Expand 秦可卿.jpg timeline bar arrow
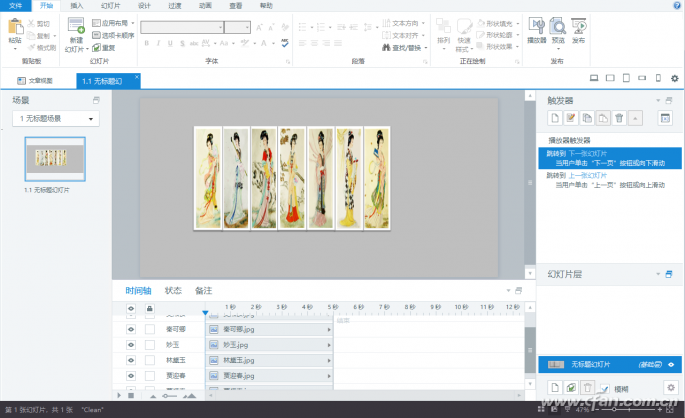The image size is (685, 418). click(329, 330)
